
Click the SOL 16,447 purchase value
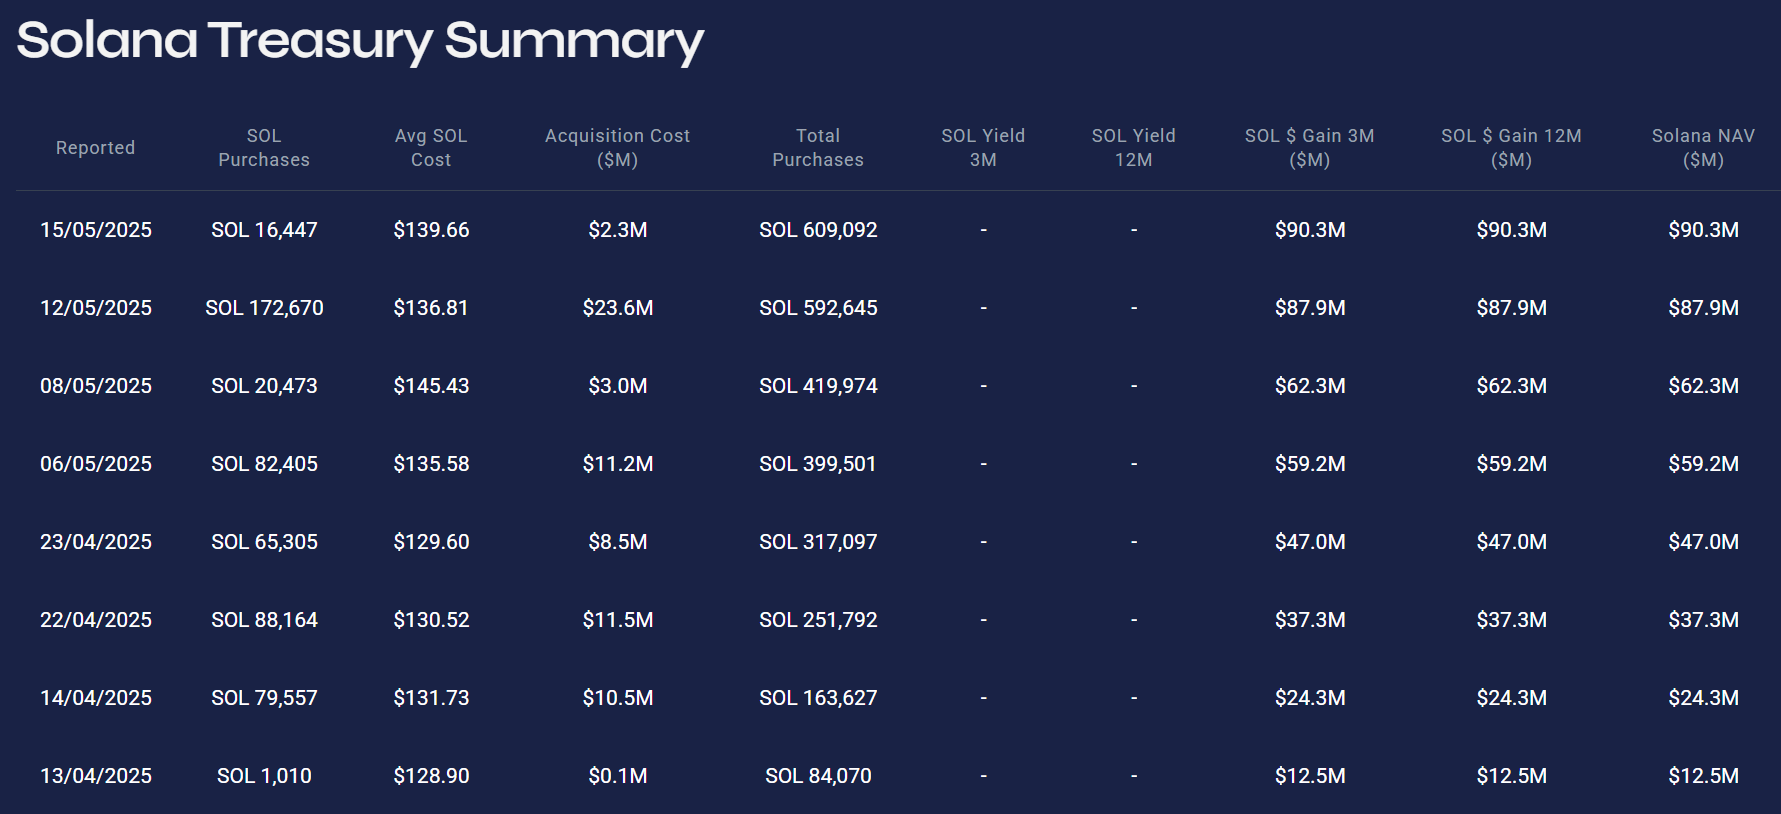click(x=264, y=230)
